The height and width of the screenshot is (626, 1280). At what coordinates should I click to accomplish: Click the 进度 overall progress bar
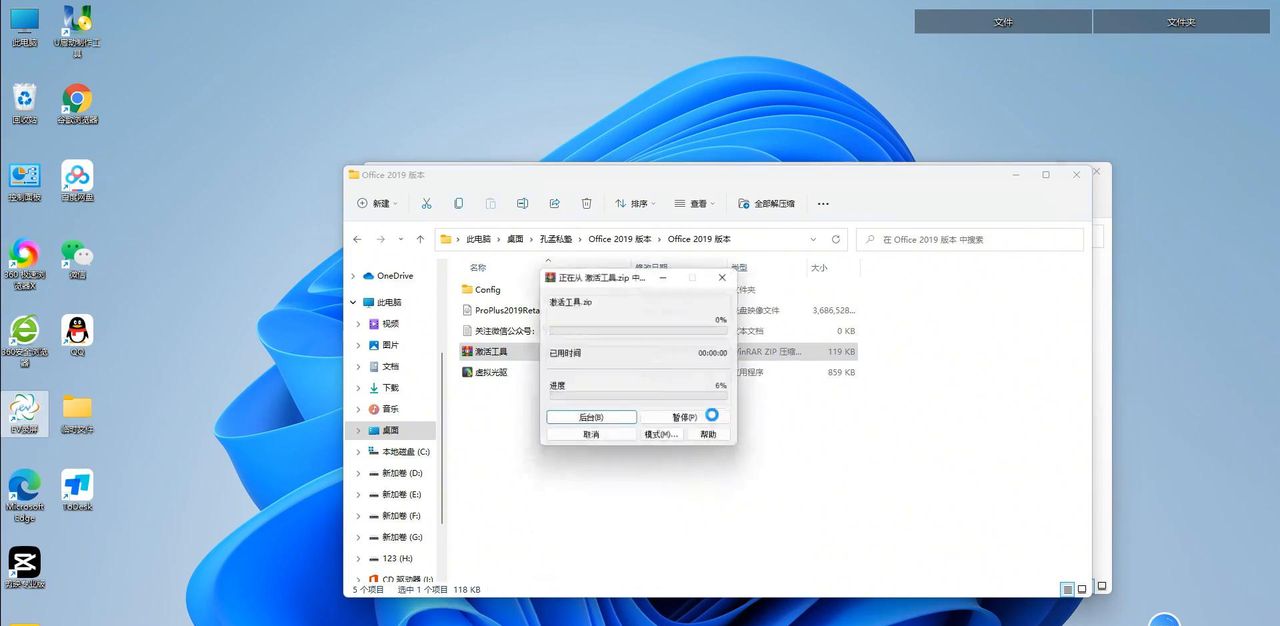click(x=638, y=396)
